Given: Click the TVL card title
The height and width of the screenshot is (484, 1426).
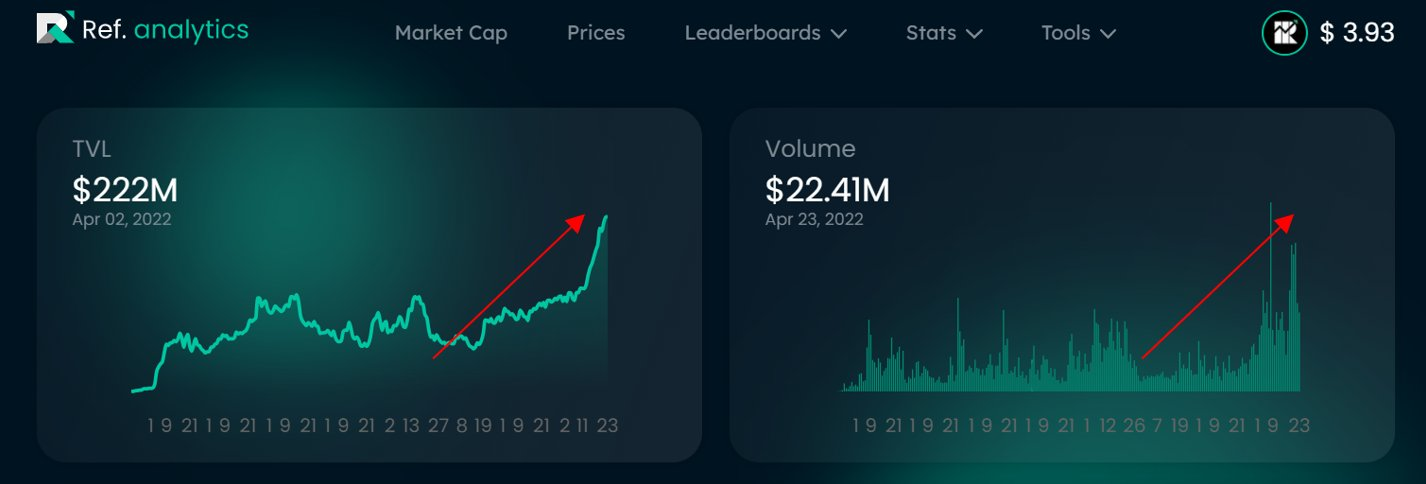Looking at the screenshot, I should pyautogui.click(x=91, y=150).
